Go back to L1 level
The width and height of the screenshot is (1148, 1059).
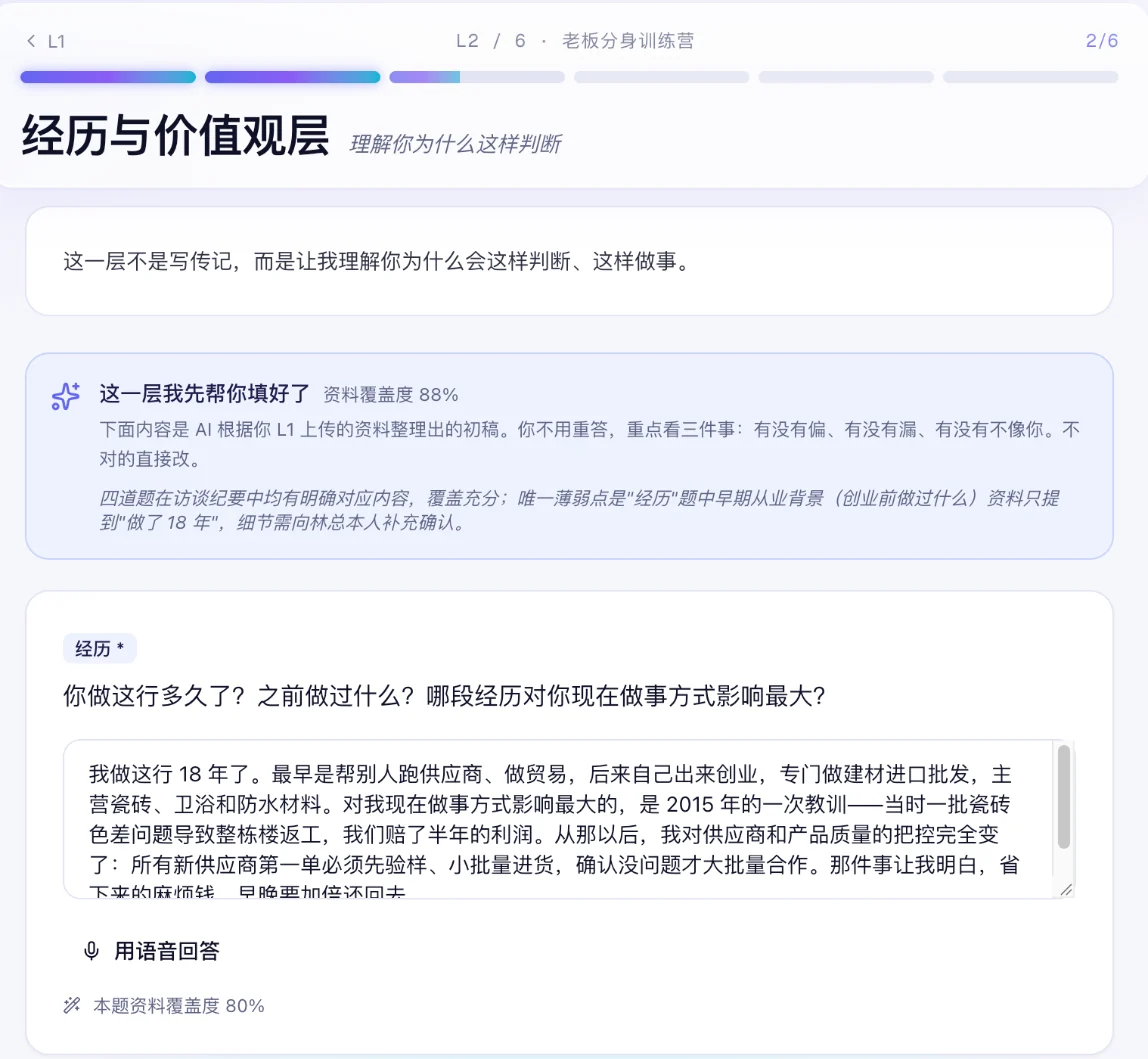(46, 41)
